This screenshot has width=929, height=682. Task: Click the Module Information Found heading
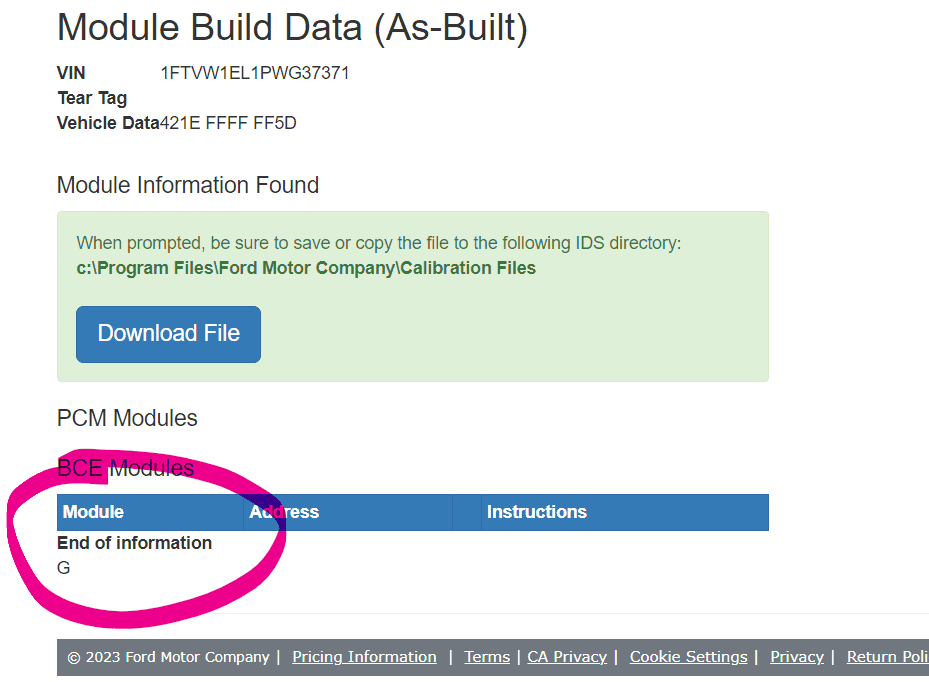(188, 185)
